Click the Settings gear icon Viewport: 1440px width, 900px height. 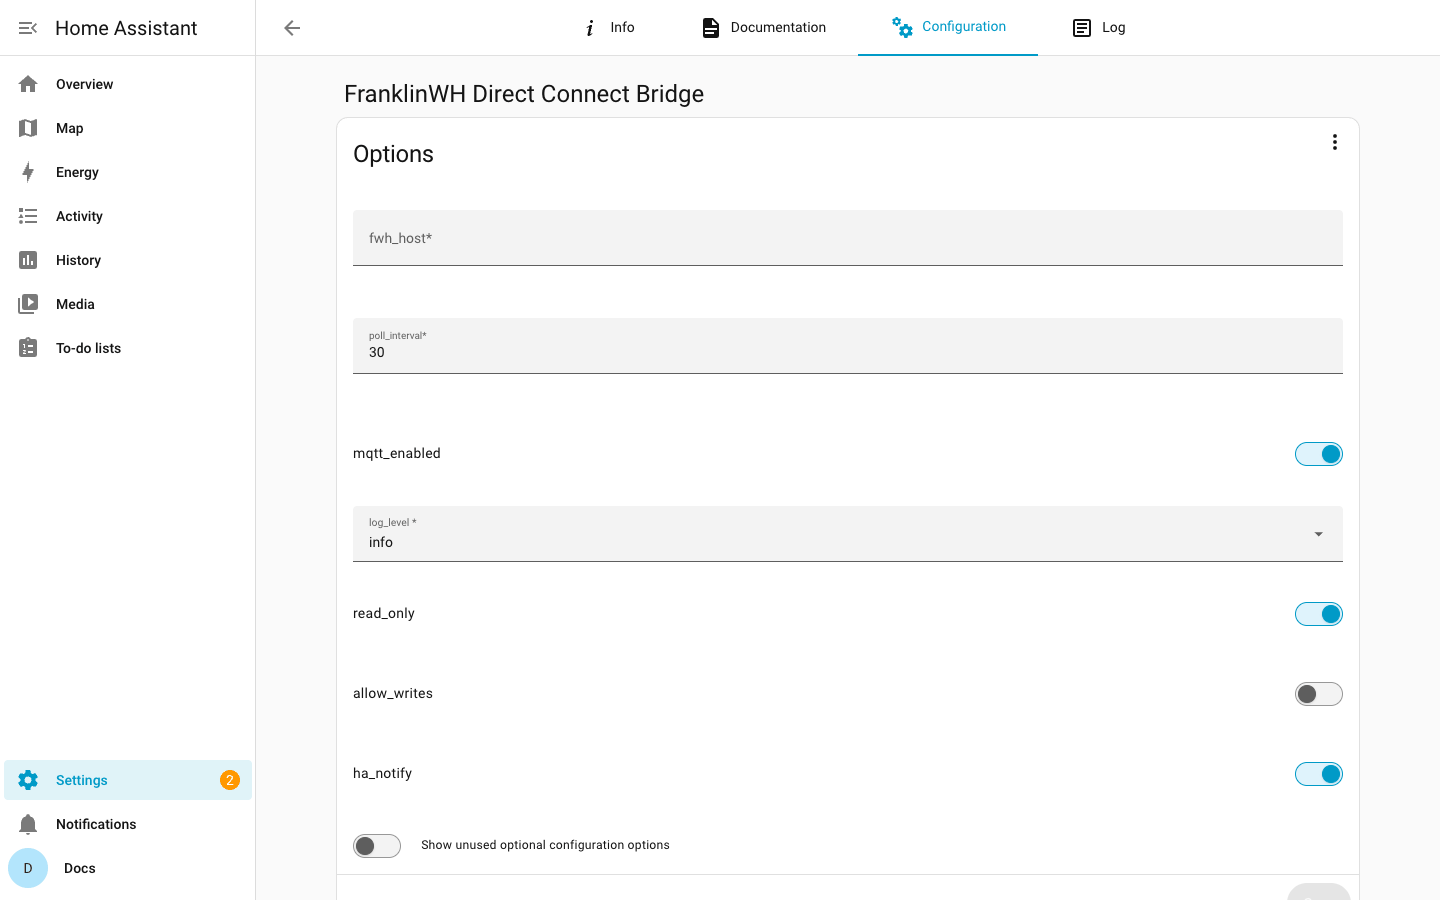click(28, 780)
